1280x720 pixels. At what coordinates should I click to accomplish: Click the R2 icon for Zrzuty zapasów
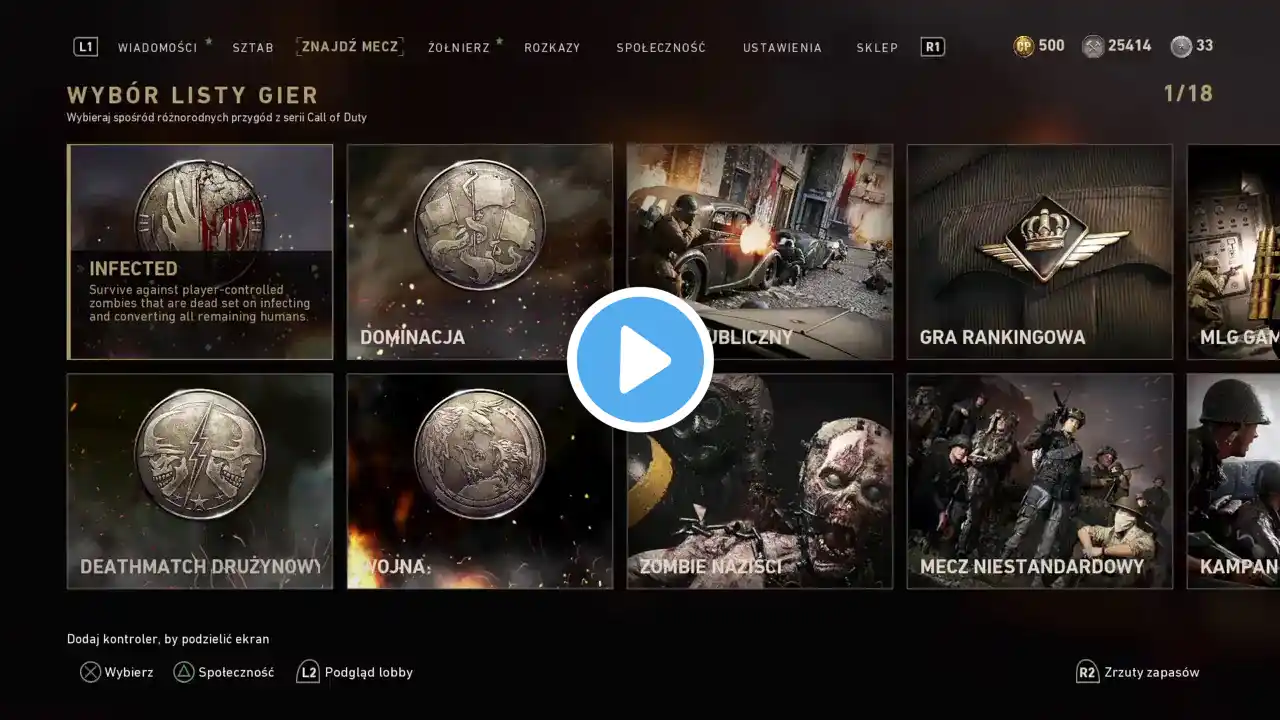[1087, 672]
